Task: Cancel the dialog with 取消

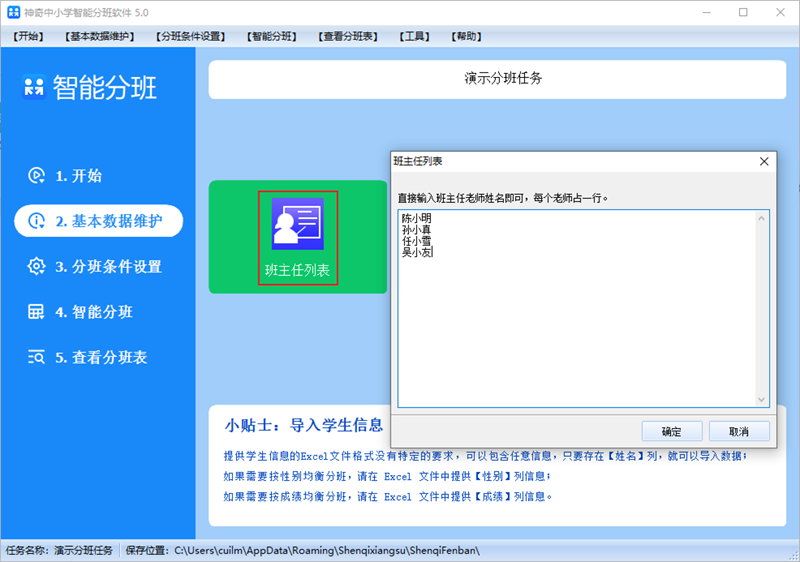Action: click(739, 431)
